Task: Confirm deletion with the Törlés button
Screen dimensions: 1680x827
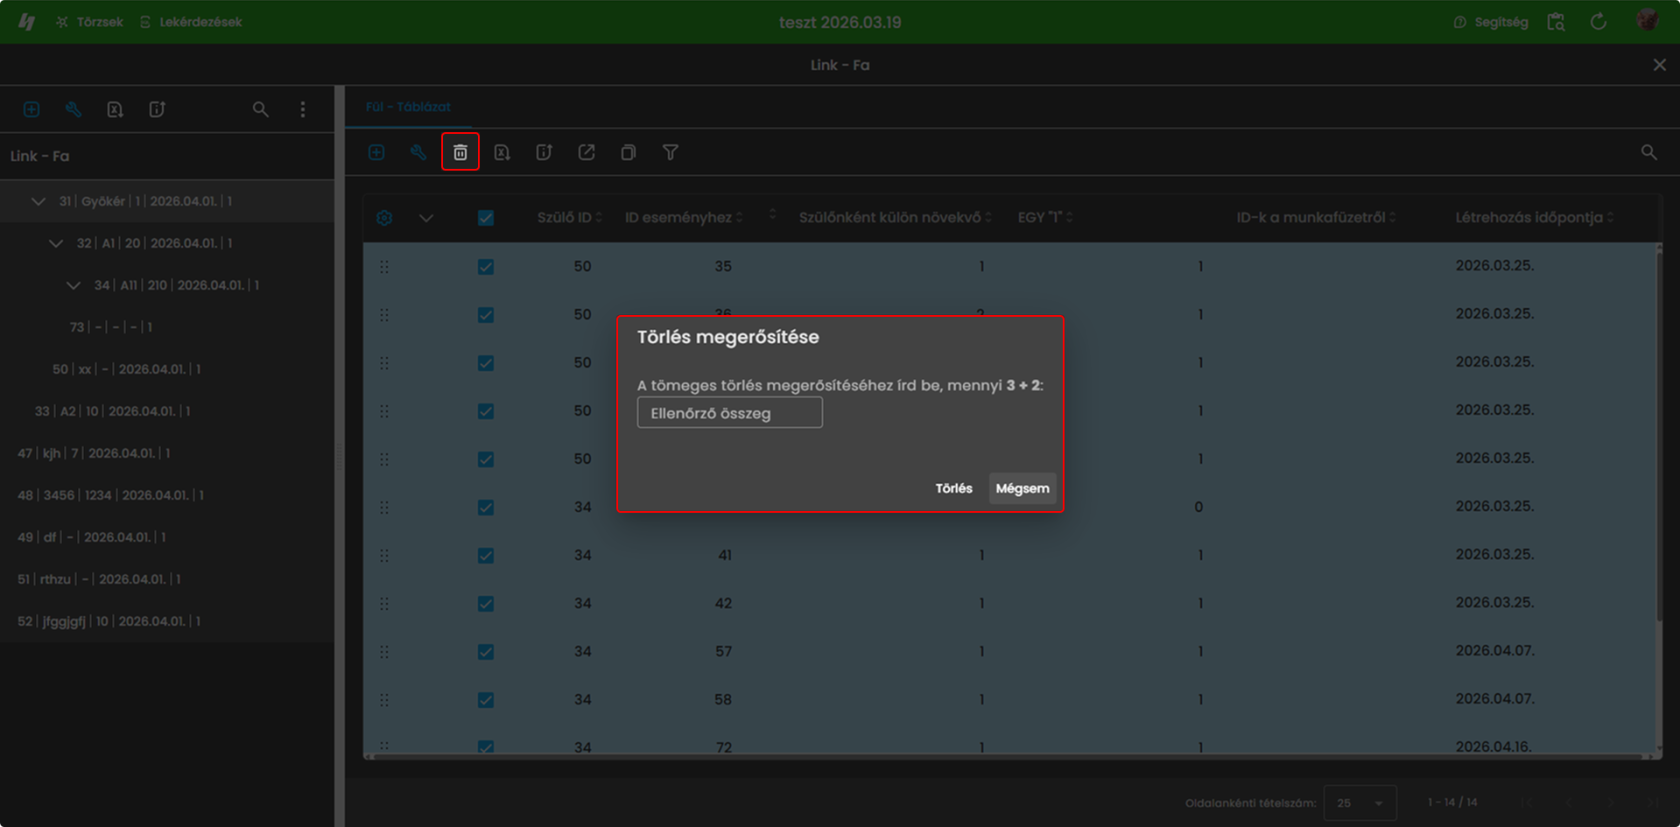Action: [954, 488]
